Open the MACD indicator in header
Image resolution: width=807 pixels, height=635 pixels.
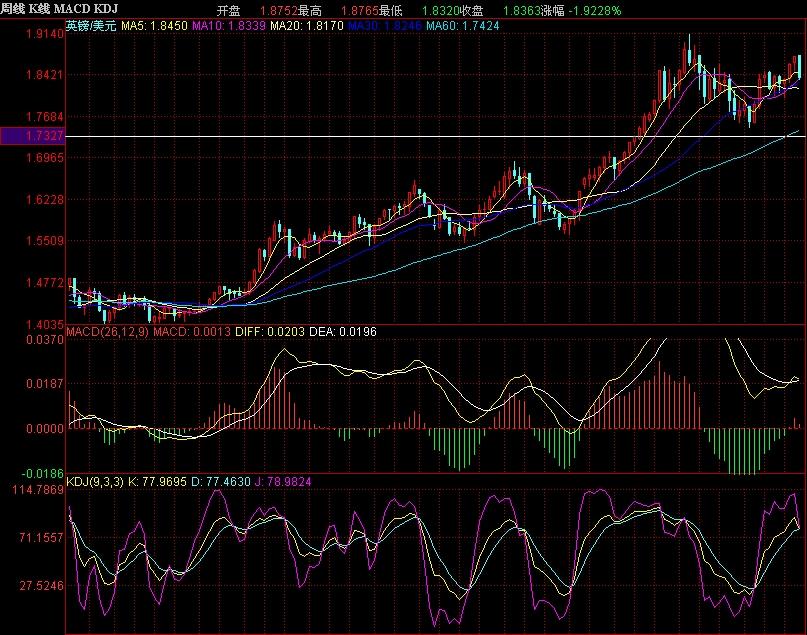(x=74, y=10)
